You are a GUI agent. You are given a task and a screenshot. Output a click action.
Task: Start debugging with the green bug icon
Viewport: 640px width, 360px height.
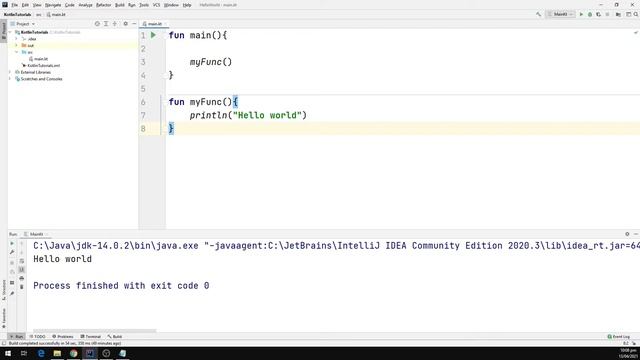pos(590,14)
